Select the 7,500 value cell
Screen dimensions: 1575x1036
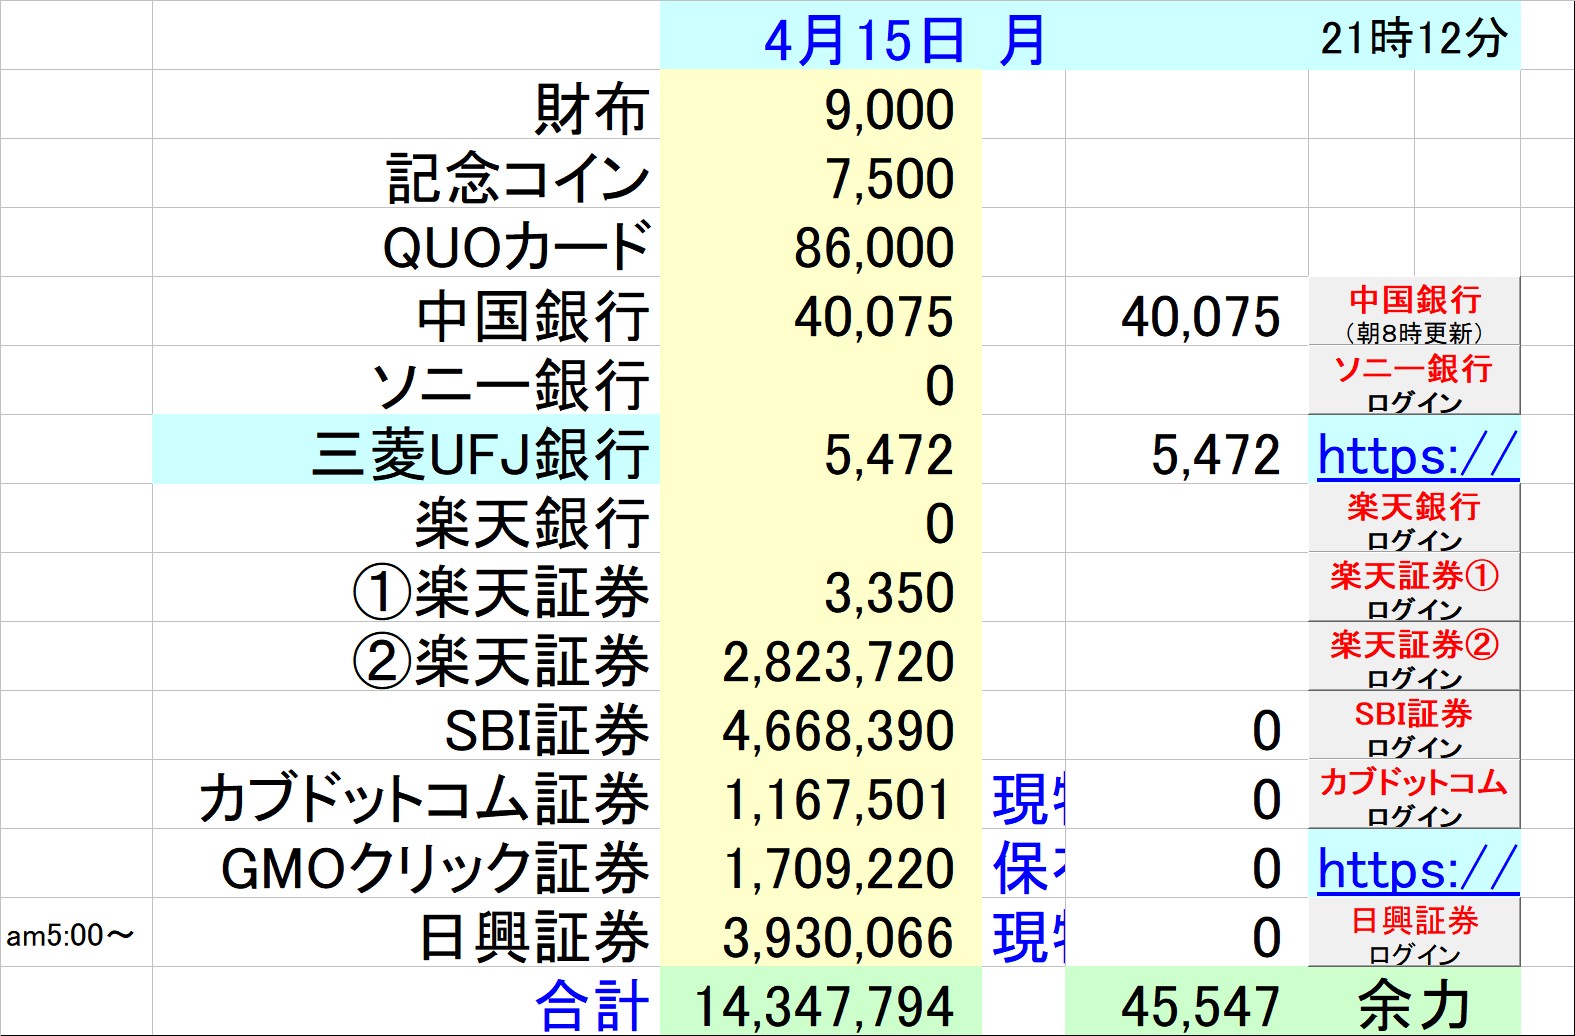[x=821, y=174]
